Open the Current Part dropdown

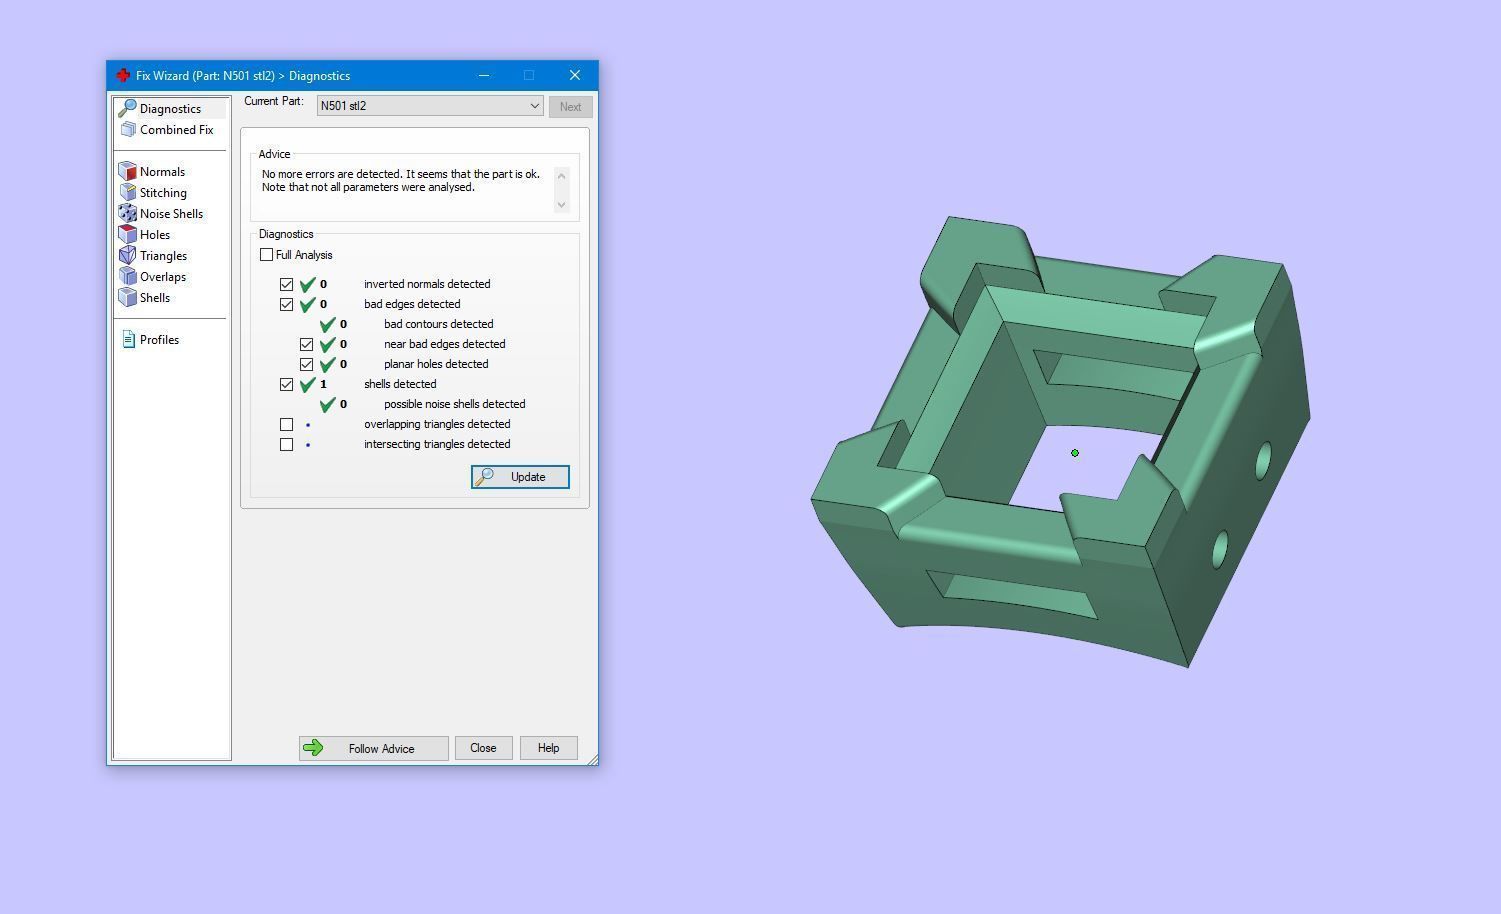point(430,106)
